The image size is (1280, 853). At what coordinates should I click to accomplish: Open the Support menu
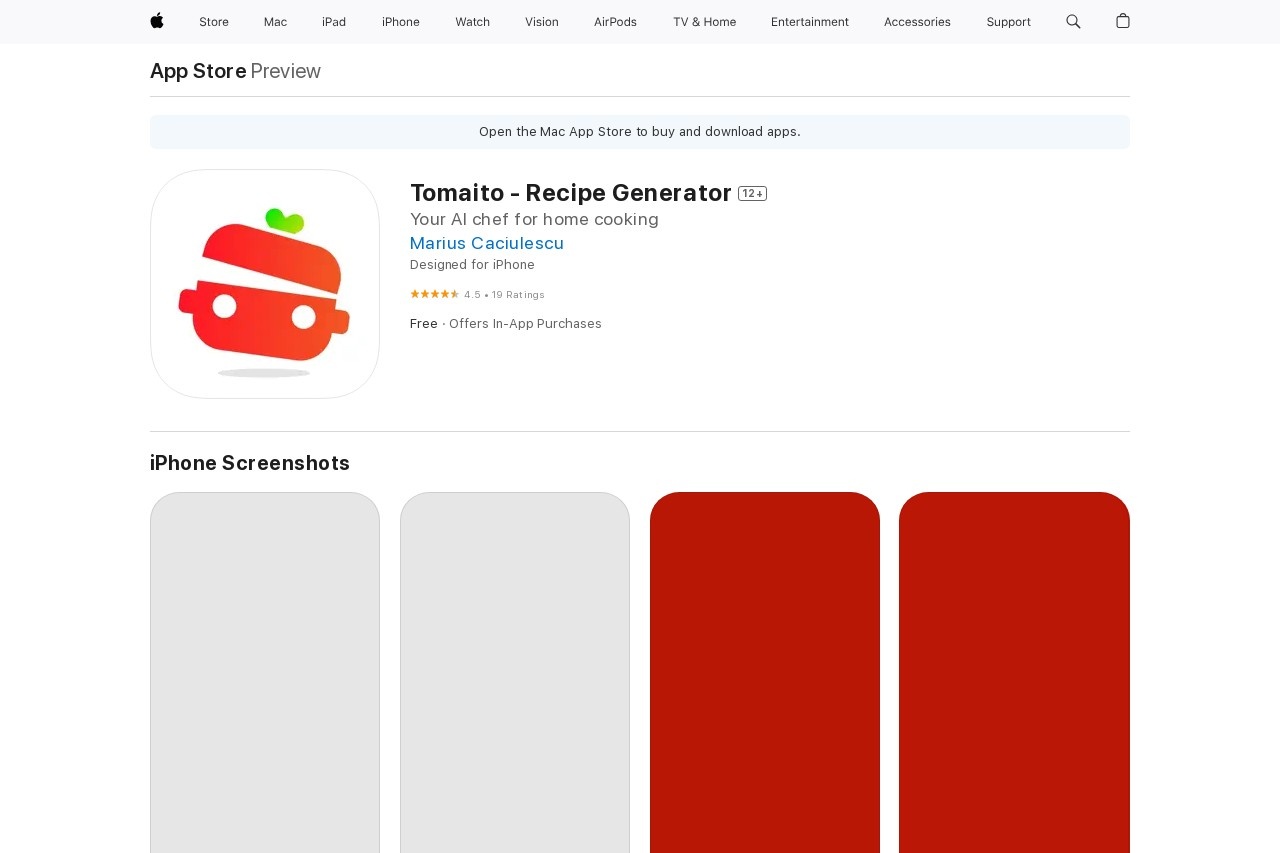tap(1008, 22)
